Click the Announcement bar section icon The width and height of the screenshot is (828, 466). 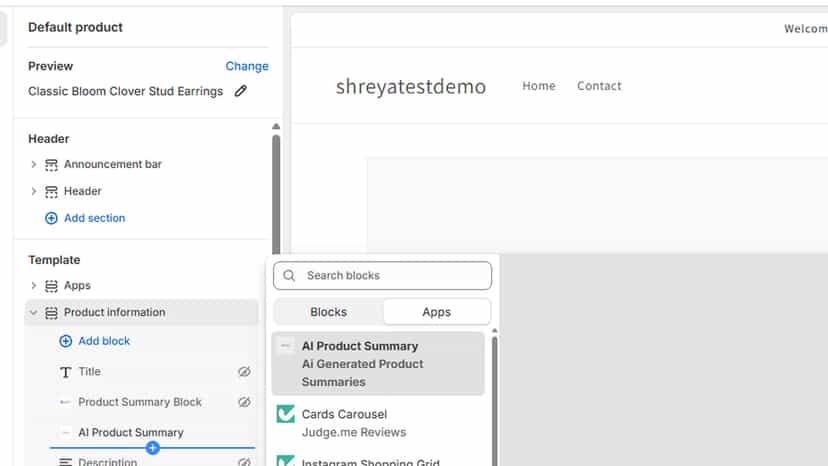[x=51, y=165]
